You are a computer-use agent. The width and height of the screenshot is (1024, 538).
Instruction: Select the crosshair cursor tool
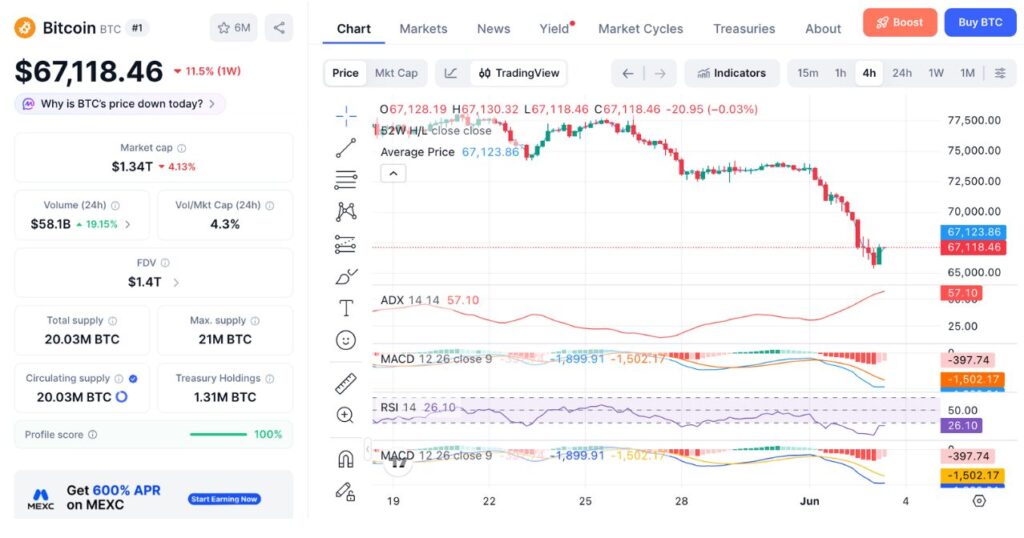click(346, 116)
